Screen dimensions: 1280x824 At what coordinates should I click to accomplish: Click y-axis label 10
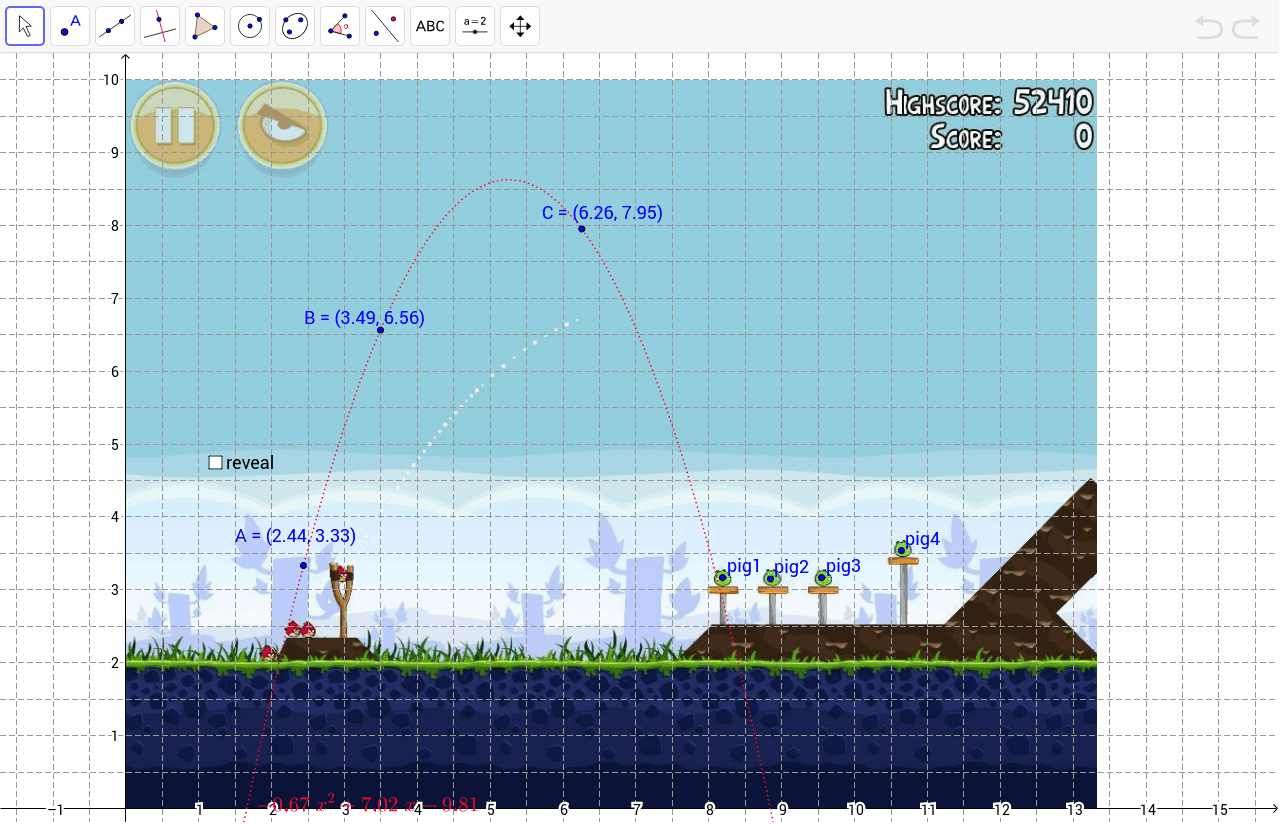point(110,80)
